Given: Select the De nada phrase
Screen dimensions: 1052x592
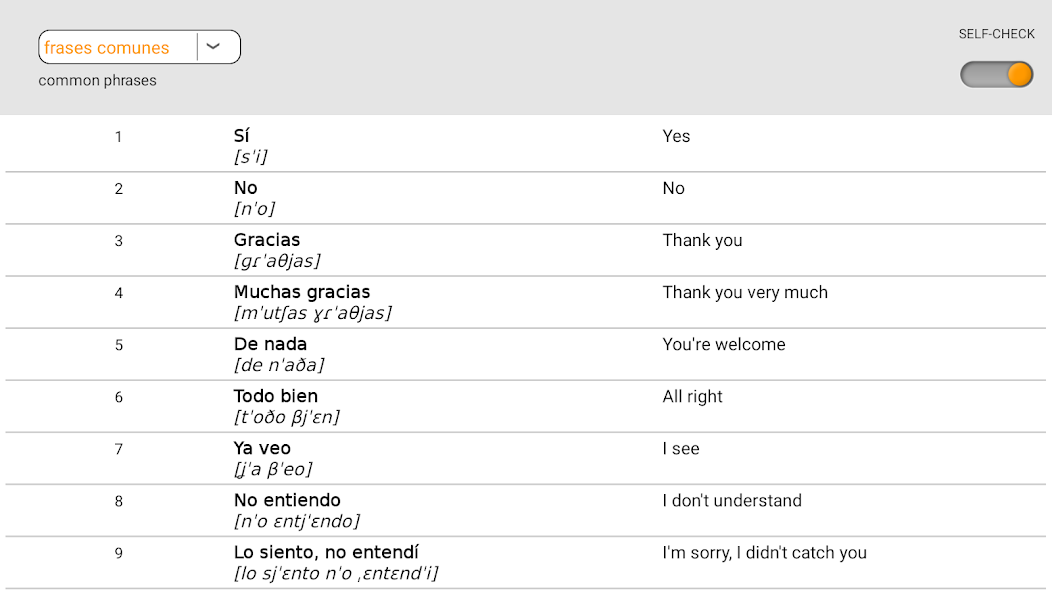Looking at the screenshot, I should coord(270,344).
